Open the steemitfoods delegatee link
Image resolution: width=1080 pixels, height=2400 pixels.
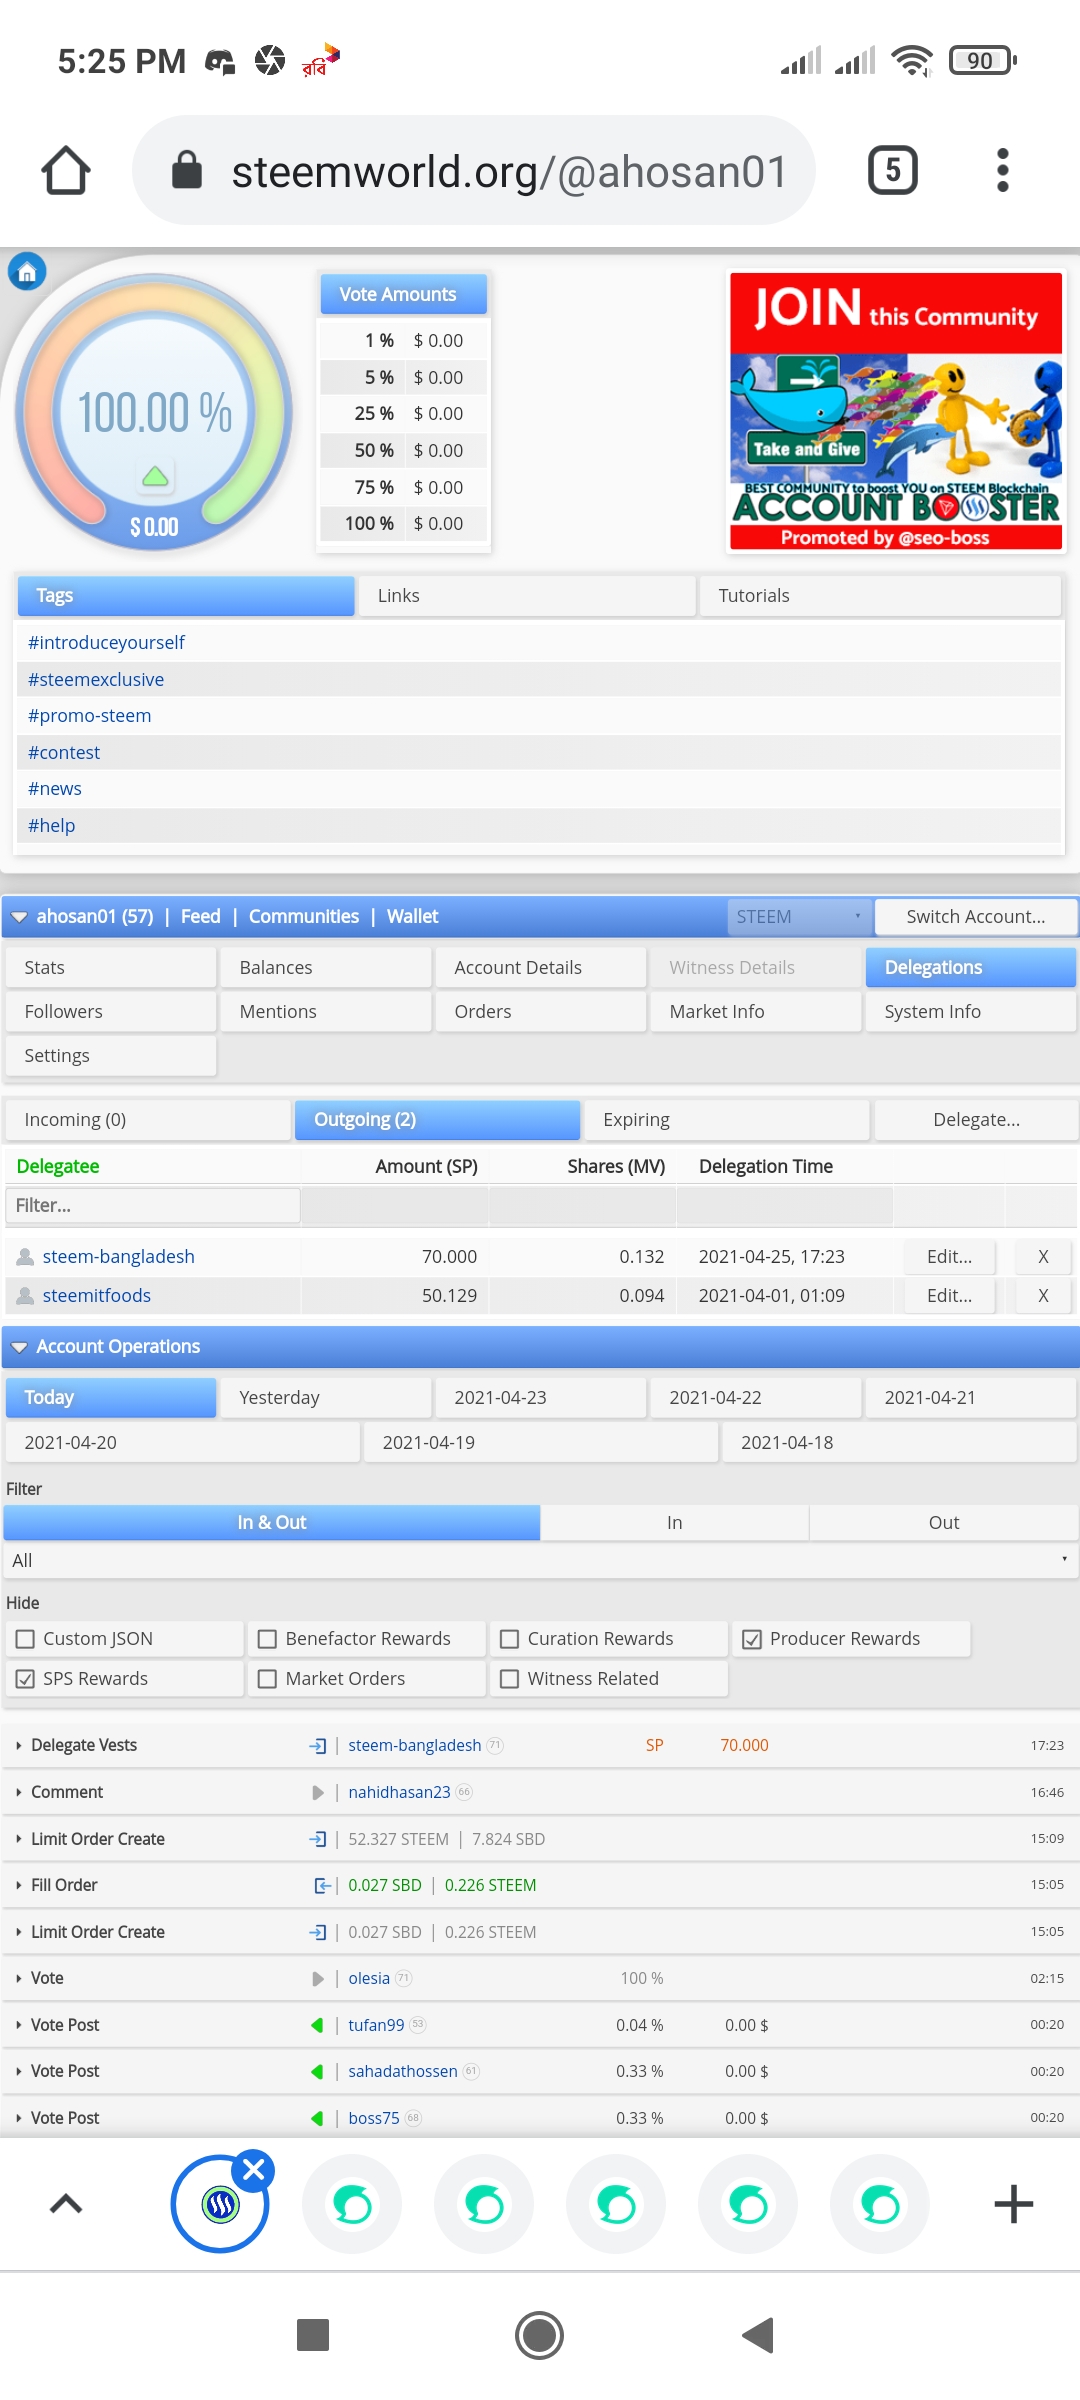click(96, 1296)
